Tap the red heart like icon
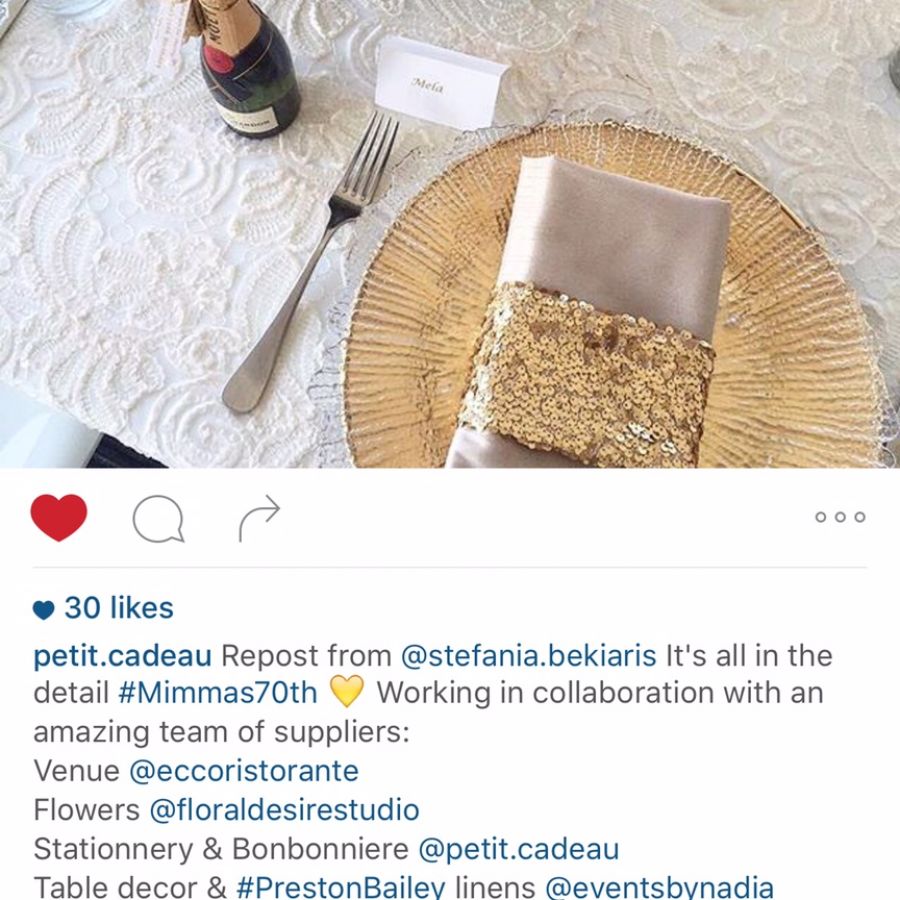The height and width of the screenshot is (900, 900). (59, 517)
